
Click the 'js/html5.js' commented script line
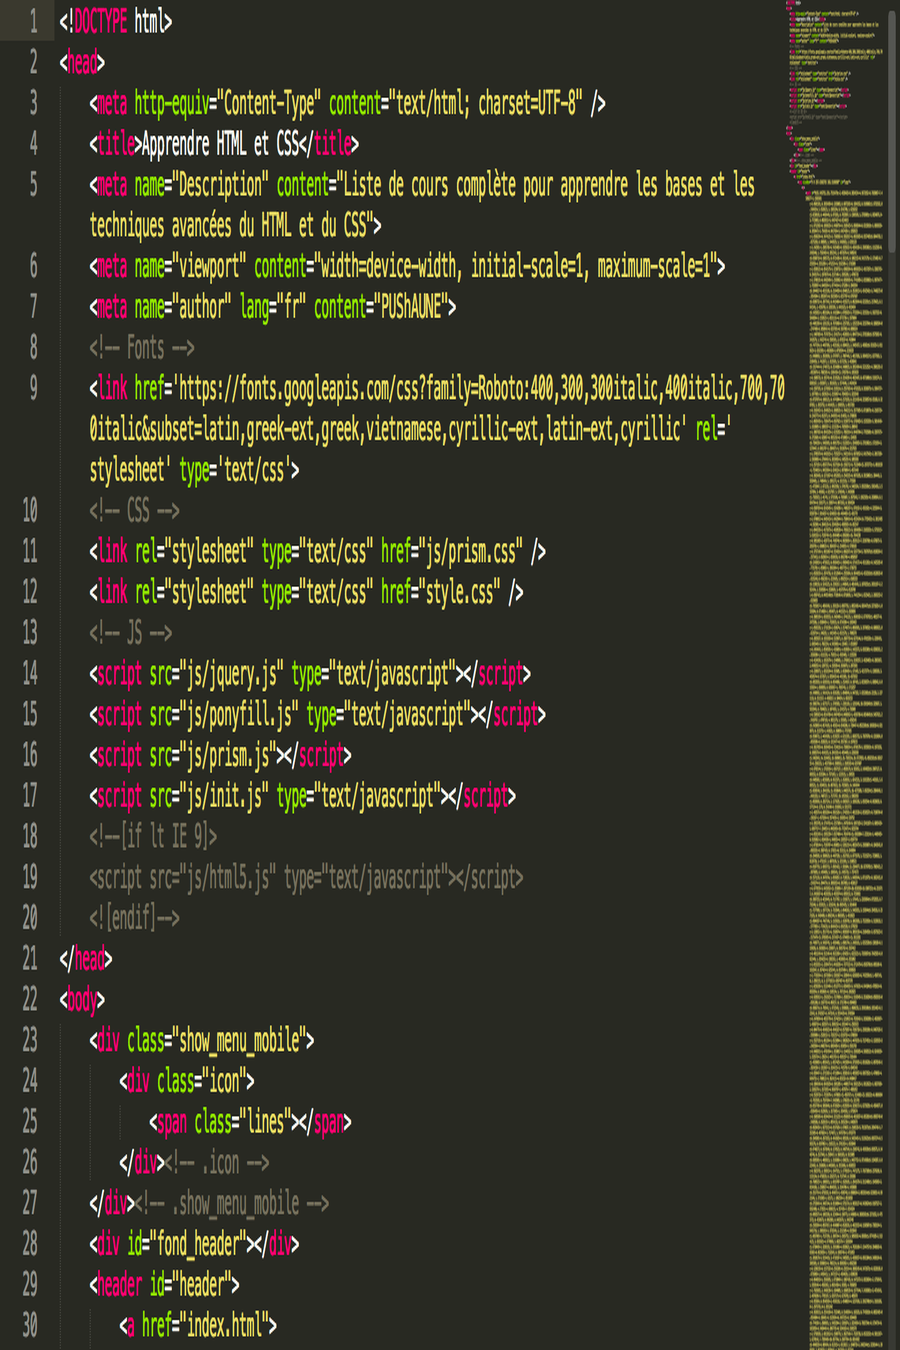coord(305,878)
